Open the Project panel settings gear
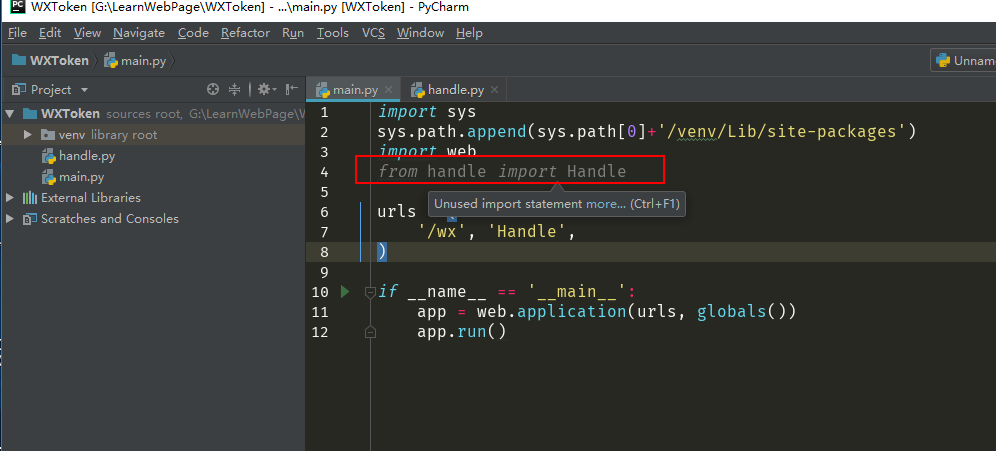Image resolution: width=996 pixels, height=451 pixels. (x=264, y=90)
